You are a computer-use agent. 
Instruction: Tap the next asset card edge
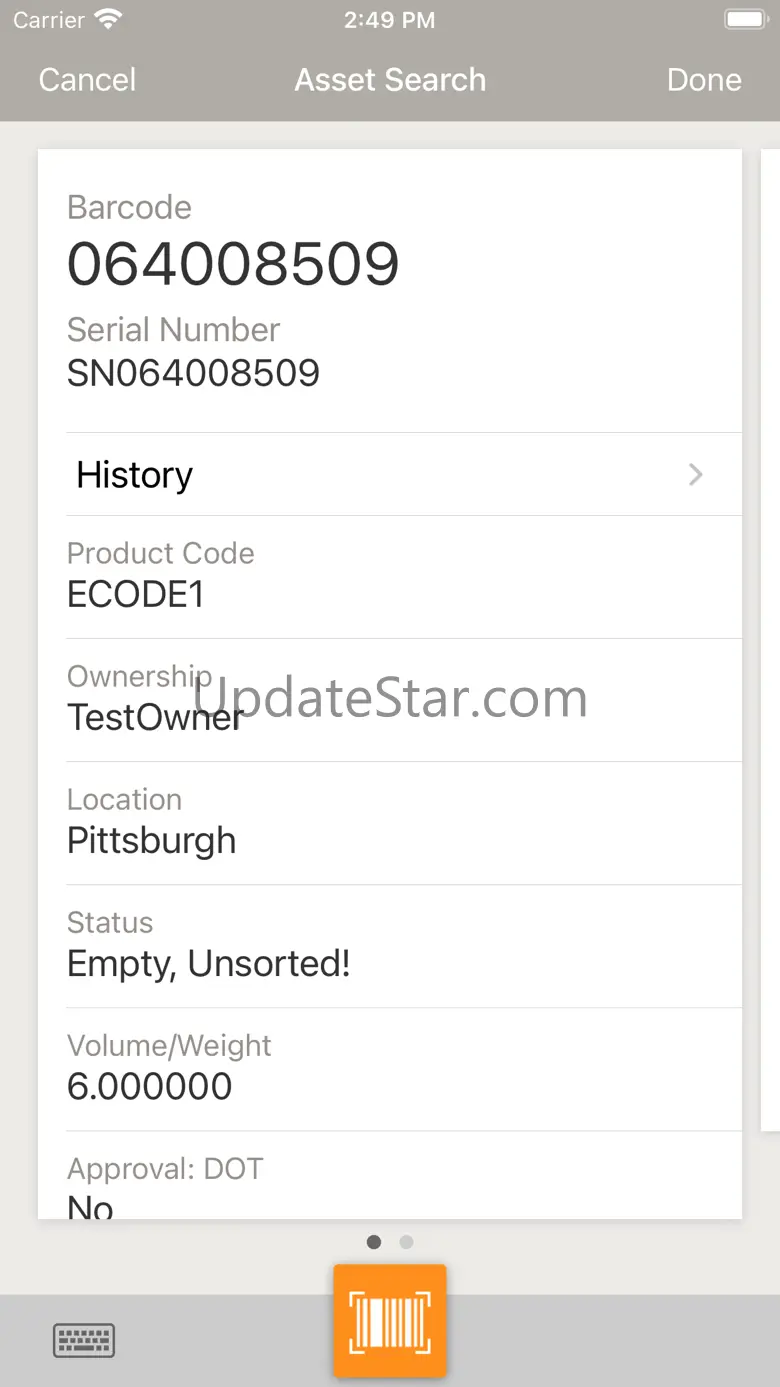click(x=770, y=640)
